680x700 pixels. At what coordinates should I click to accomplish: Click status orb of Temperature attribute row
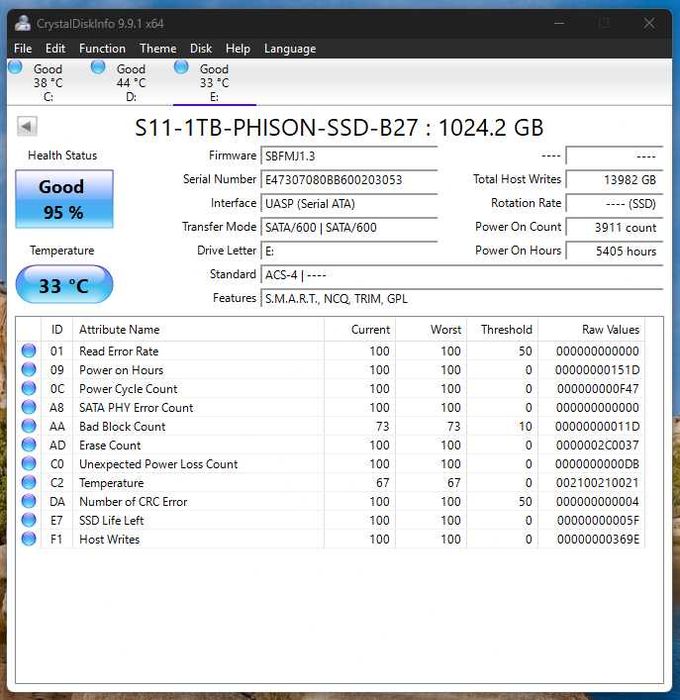(29, 483)
